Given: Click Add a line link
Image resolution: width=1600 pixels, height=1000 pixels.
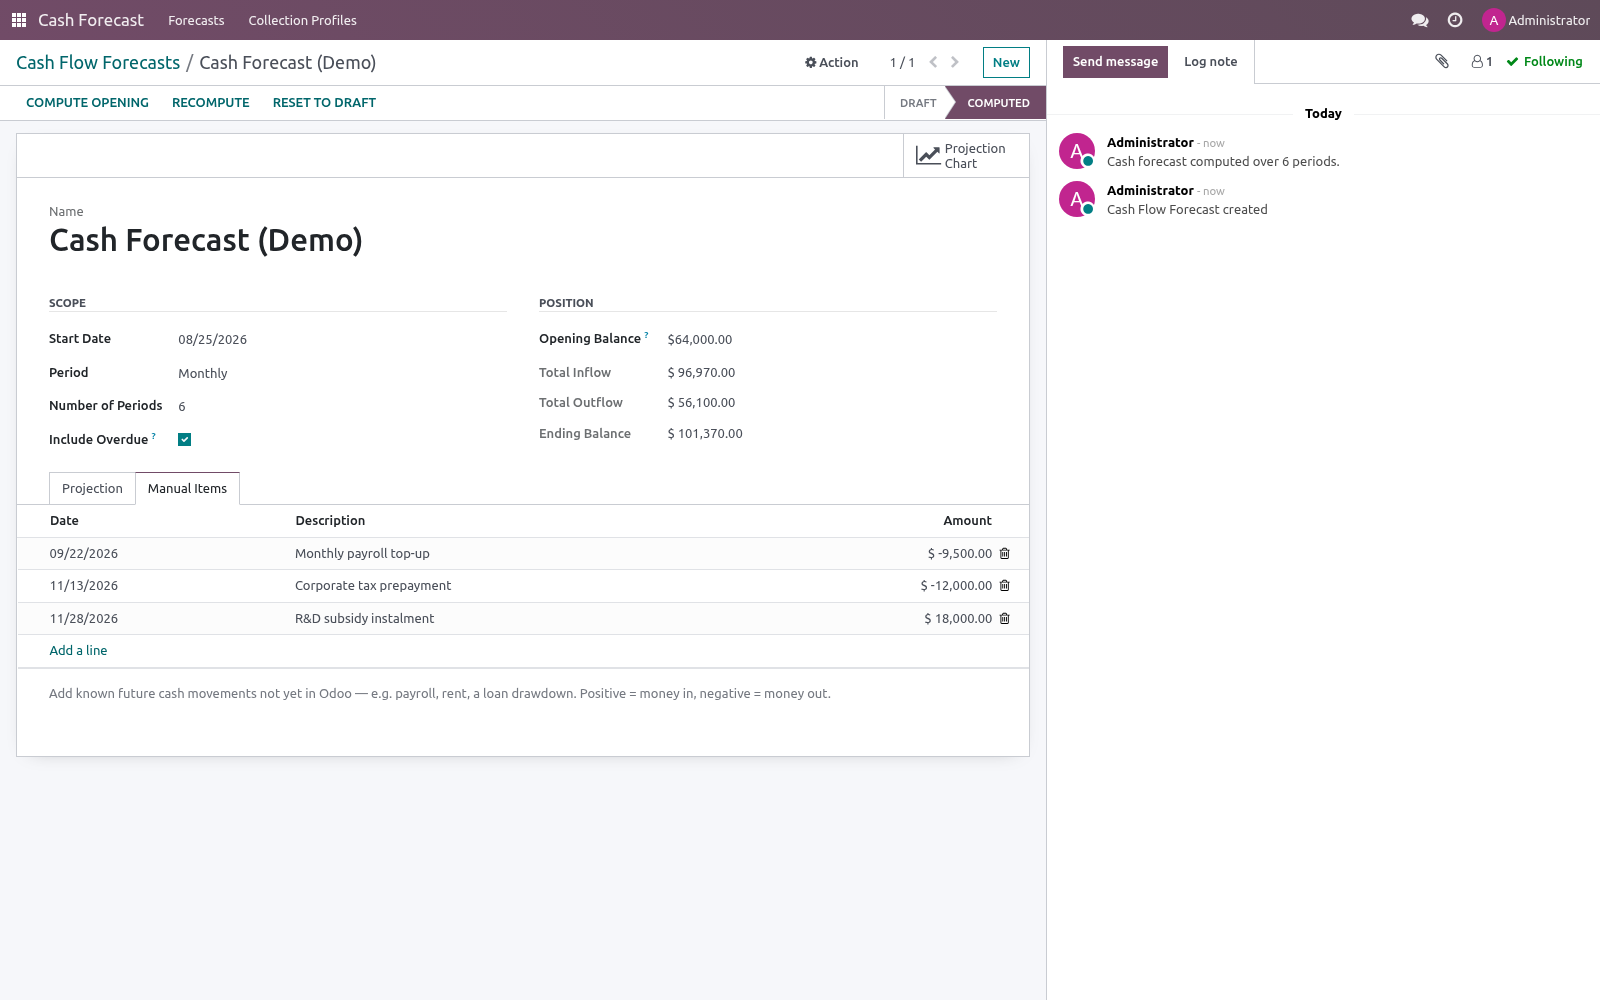Looking at the screenshot, I should pyautogui.click(x=78, y=651).
